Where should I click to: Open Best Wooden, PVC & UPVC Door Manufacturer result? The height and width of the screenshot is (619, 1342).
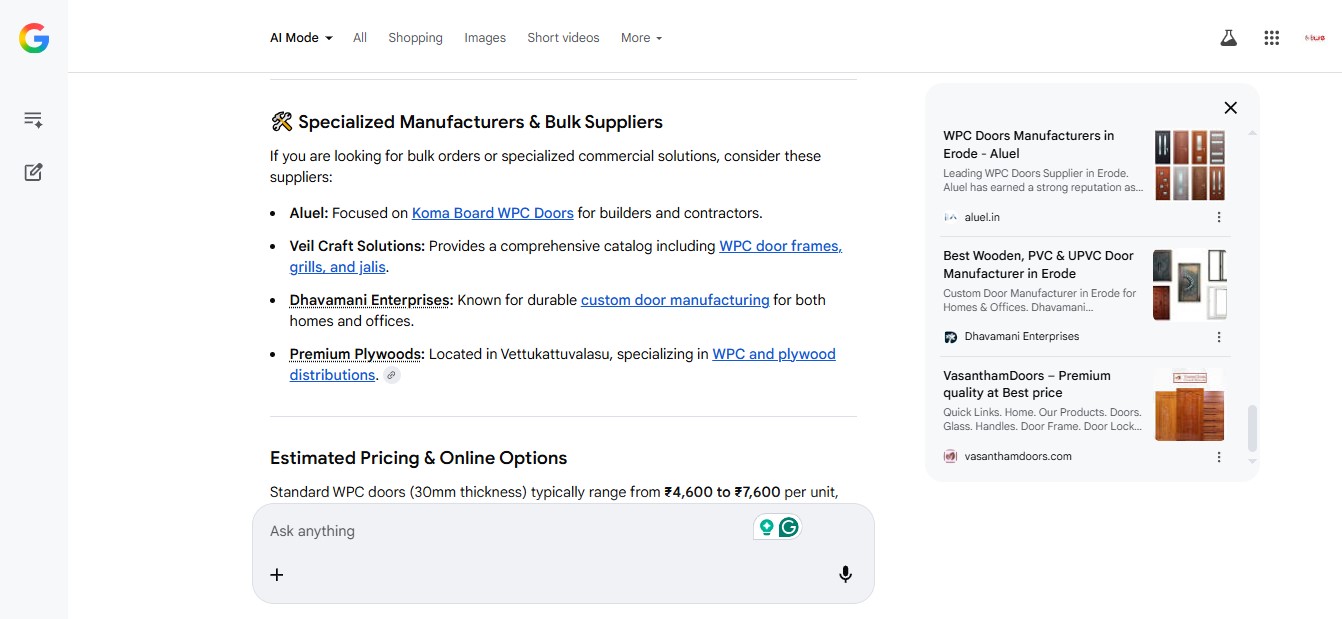(x=1038, y=264)
